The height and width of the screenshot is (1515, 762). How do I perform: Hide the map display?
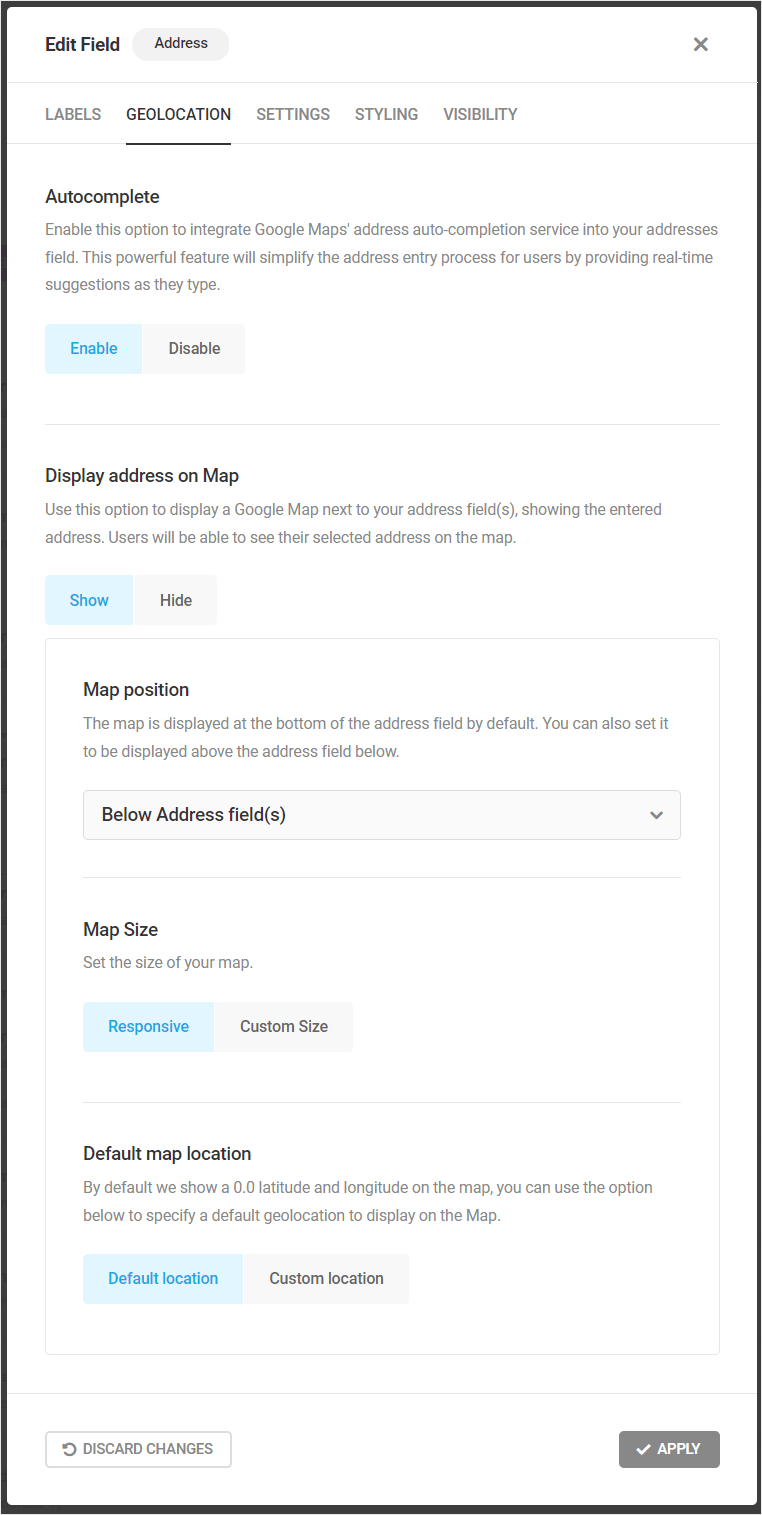(x=175, y=600)
